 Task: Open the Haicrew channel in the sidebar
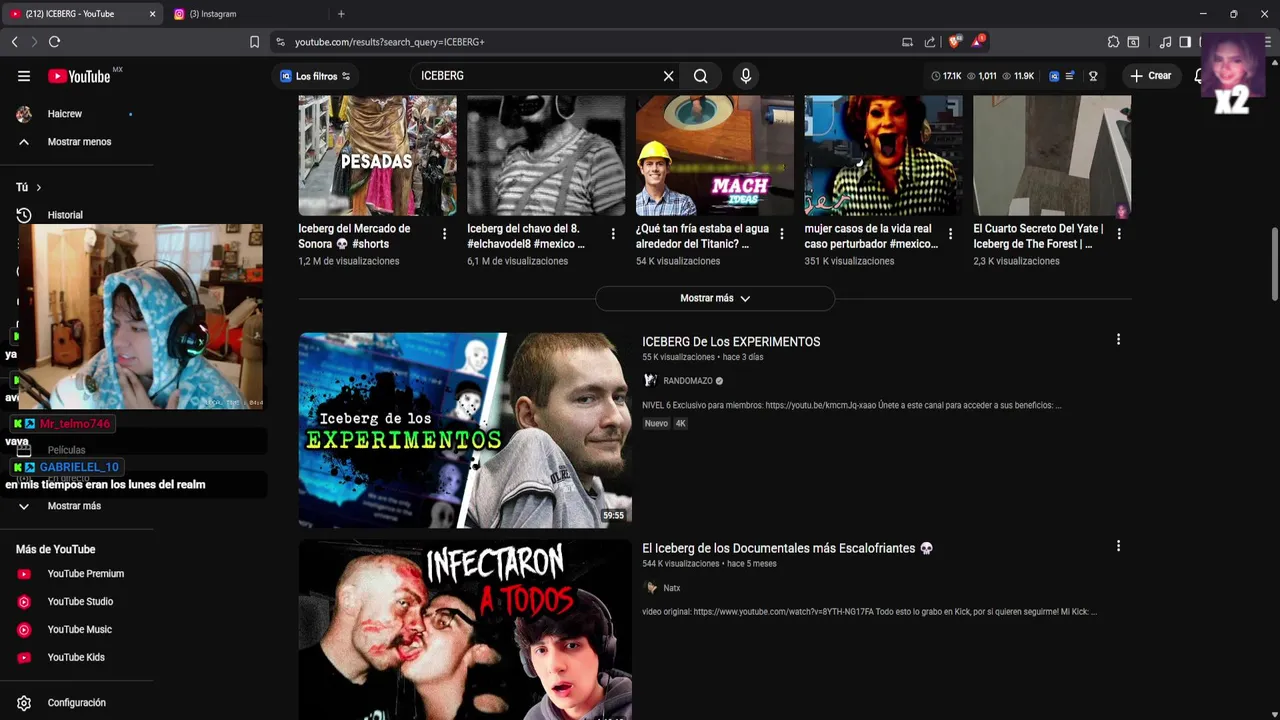tap(65, 114)
